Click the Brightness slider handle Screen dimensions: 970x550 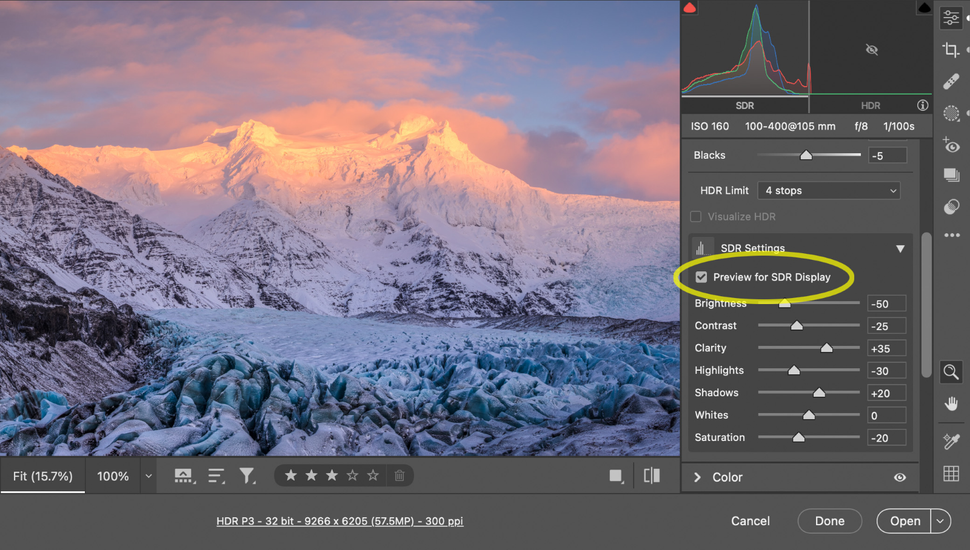[x=784, y=303]
